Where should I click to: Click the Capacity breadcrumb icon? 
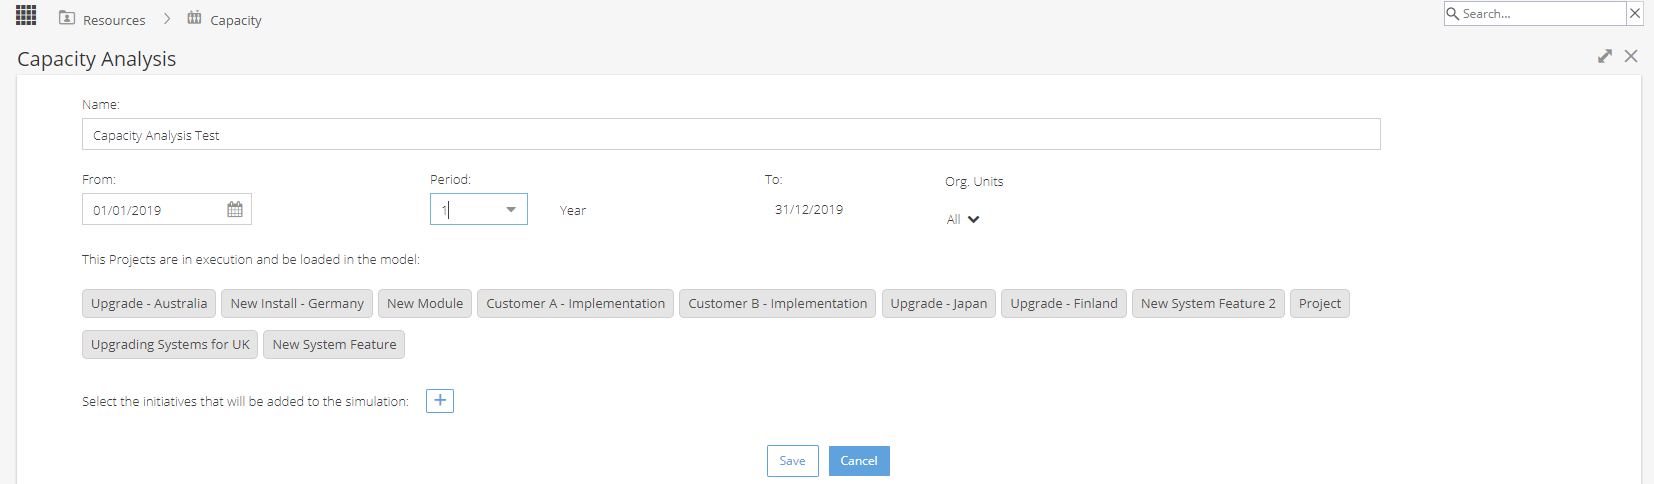(194, 18)
